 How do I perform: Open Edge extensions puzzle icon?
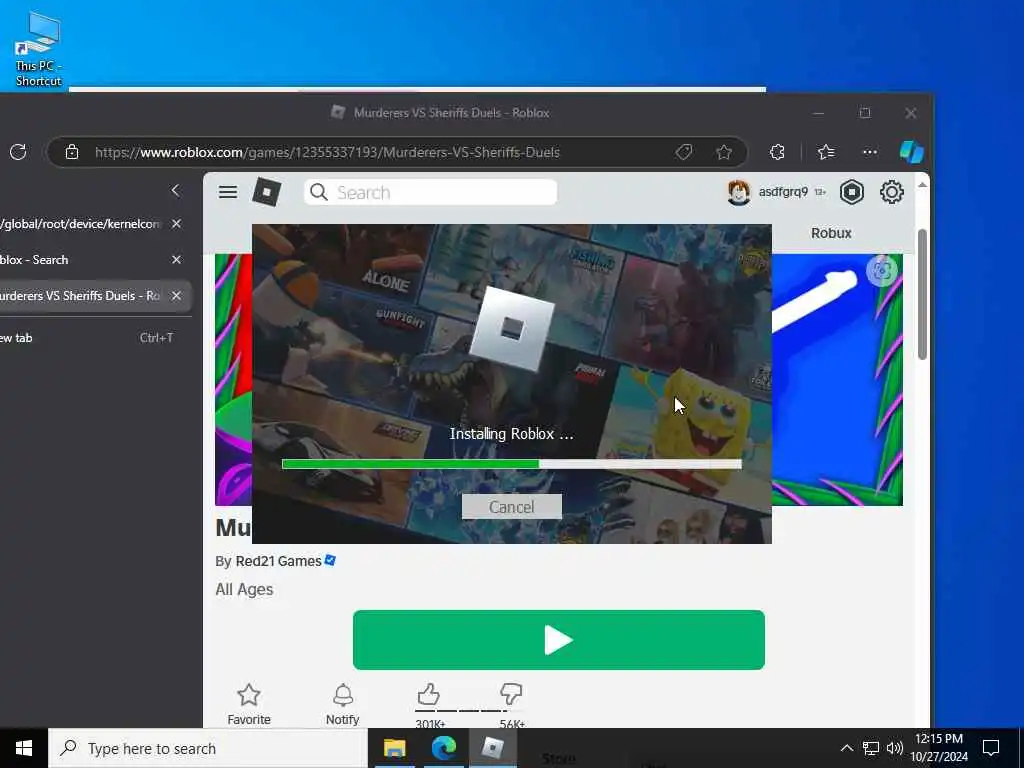click(777, 152)
